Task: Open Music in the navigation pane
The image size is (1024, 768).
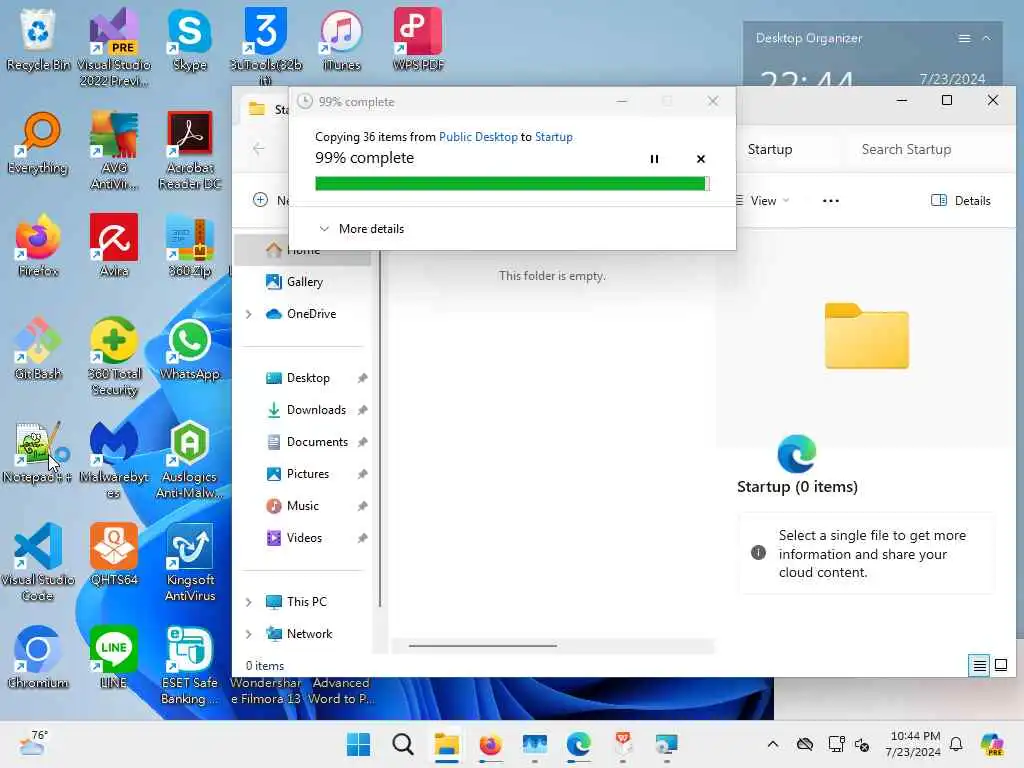Action: pos(304,505)
